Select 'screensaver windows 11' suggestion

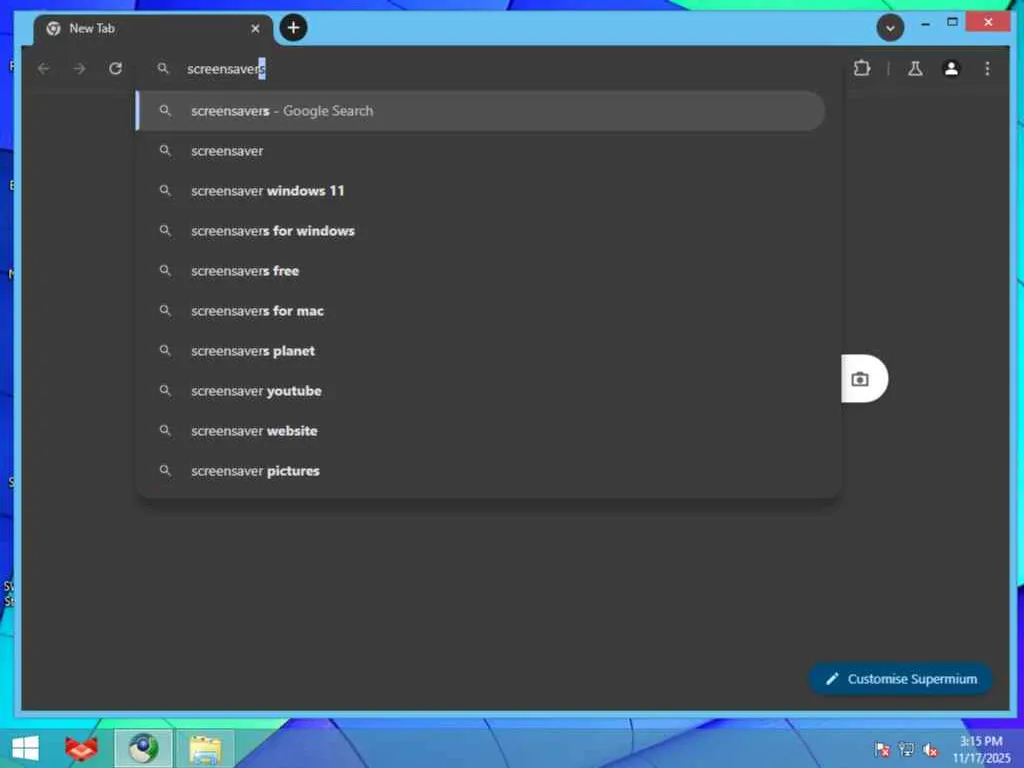click(x=482, y=191)
